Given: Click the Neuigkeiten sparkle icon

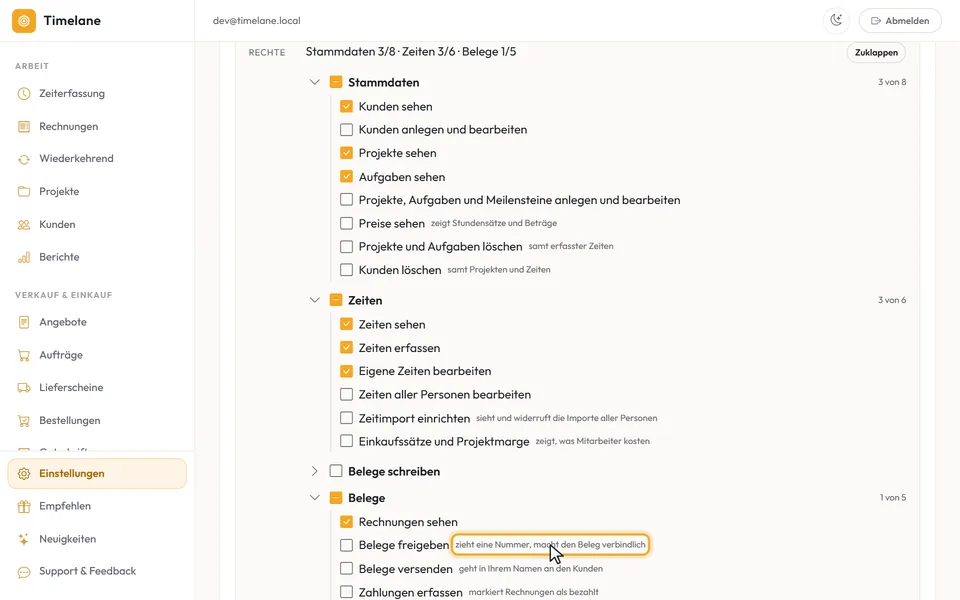Looking at the screenshot, I should pyautogui.click(x=24, y=539).
